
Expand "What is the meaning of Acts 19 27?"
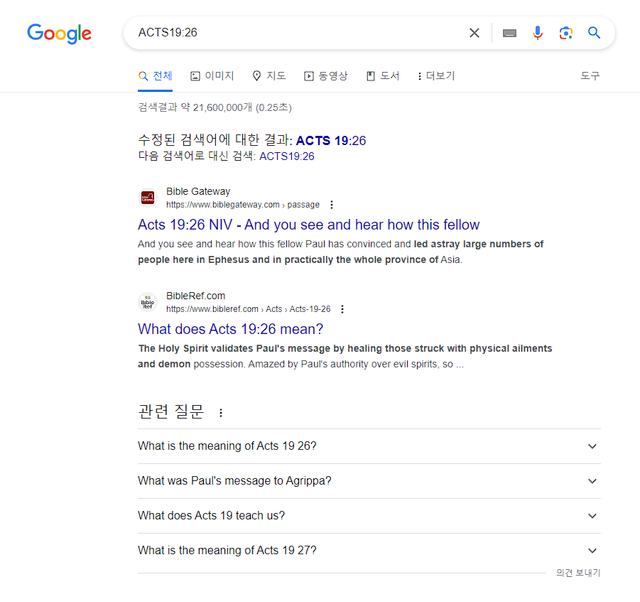point(592,551)
